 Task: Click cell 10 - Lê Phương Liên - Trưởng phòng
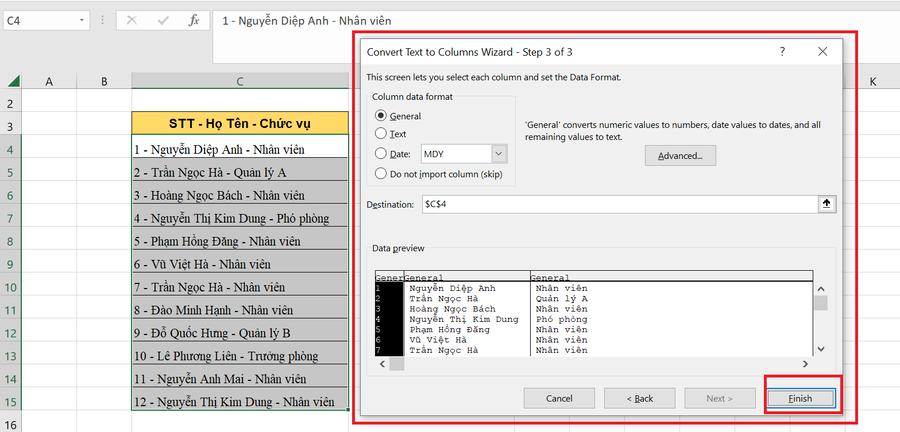[x=240, y=353]
